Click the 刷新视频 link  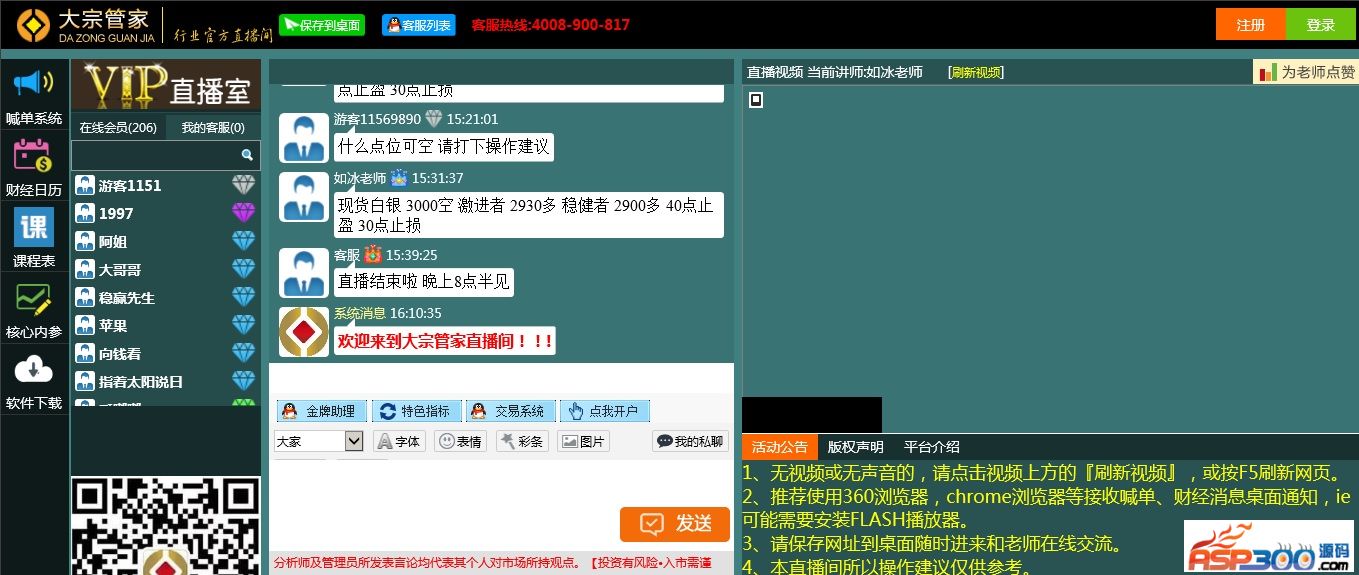pyautogui.click(x=976, y=72)
